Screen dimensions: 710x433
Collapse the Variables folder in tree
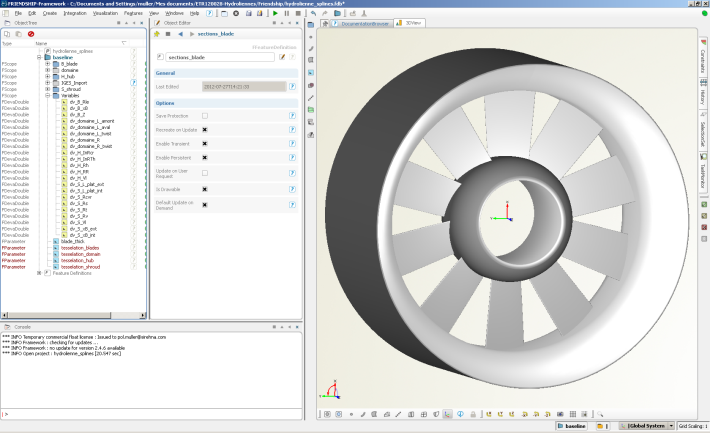click(x=46, y=95)
